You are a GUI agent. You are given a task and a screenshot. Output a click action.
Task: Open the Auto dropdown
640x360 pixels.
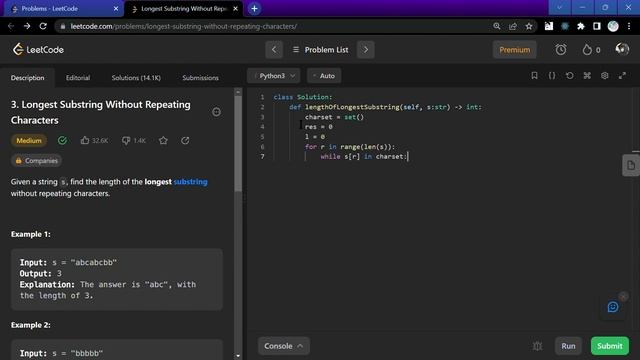(x=324, y=76)
